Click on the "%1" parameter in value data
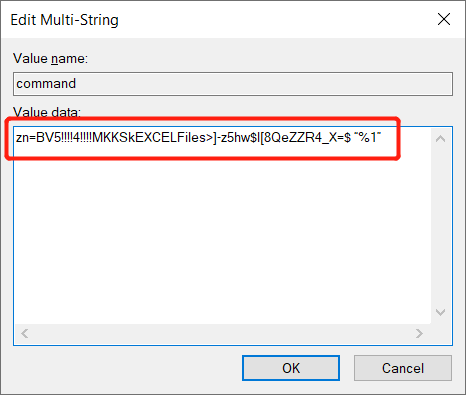This screenshot has width=466, height=395. click(x=368, y=137)
